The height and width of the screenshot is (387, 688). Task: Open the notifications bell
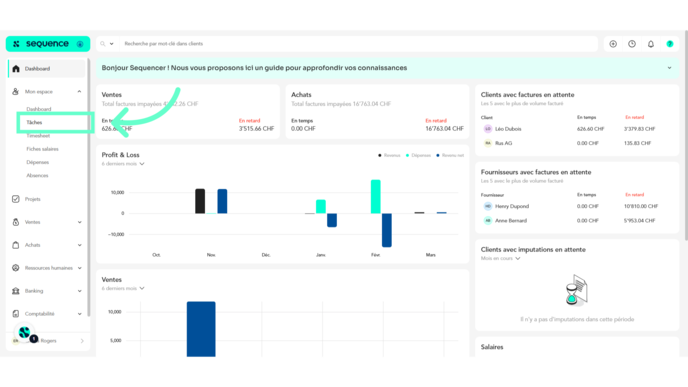pyautogui.click(x=651, y=44)
